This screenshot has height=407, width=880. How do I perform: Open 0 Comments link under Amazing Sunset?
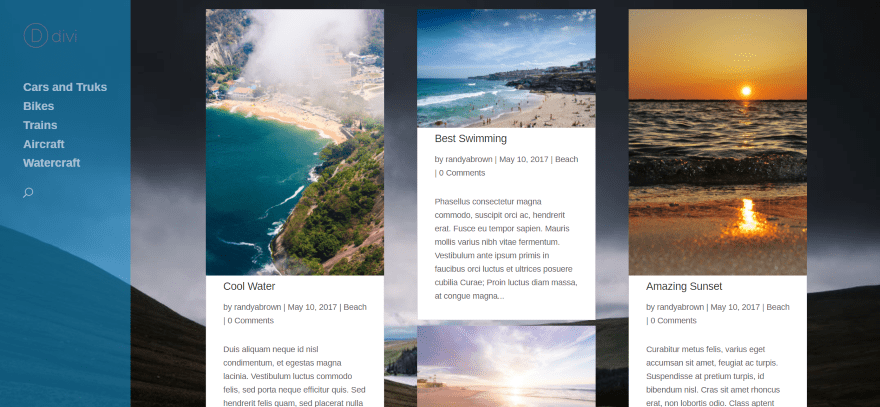(673, 321)
